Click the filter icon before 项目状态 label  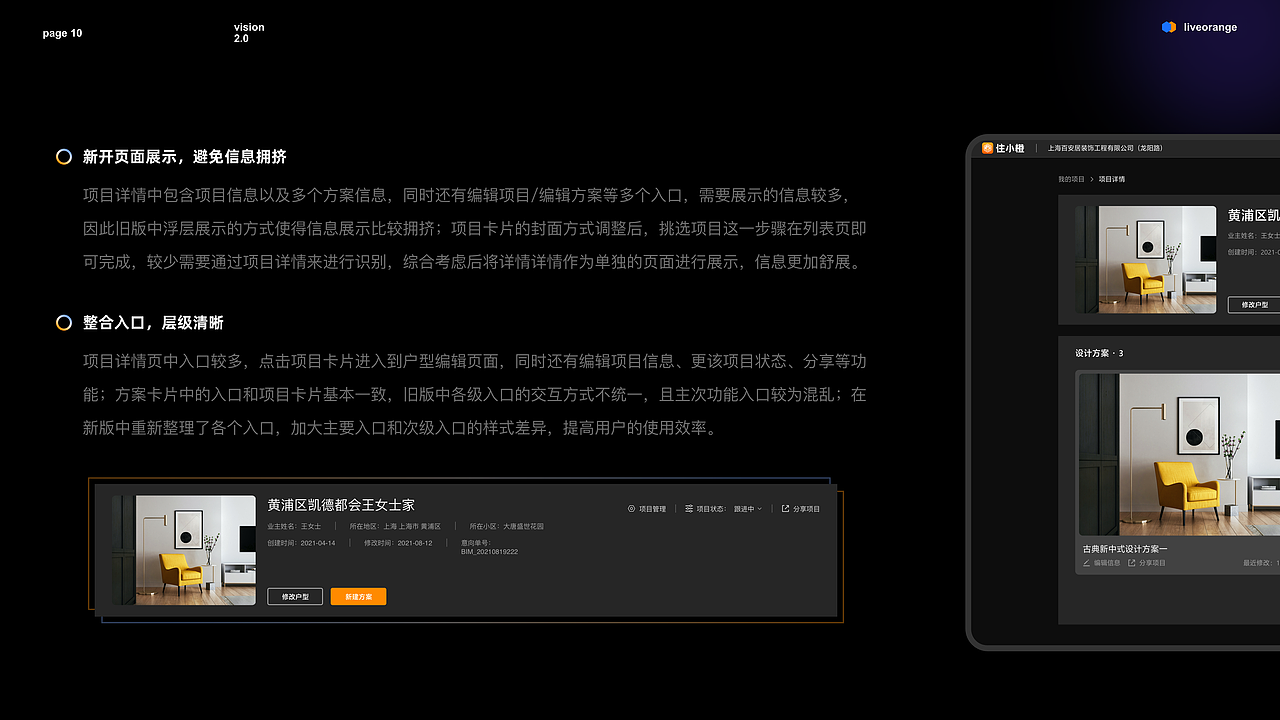689,508
